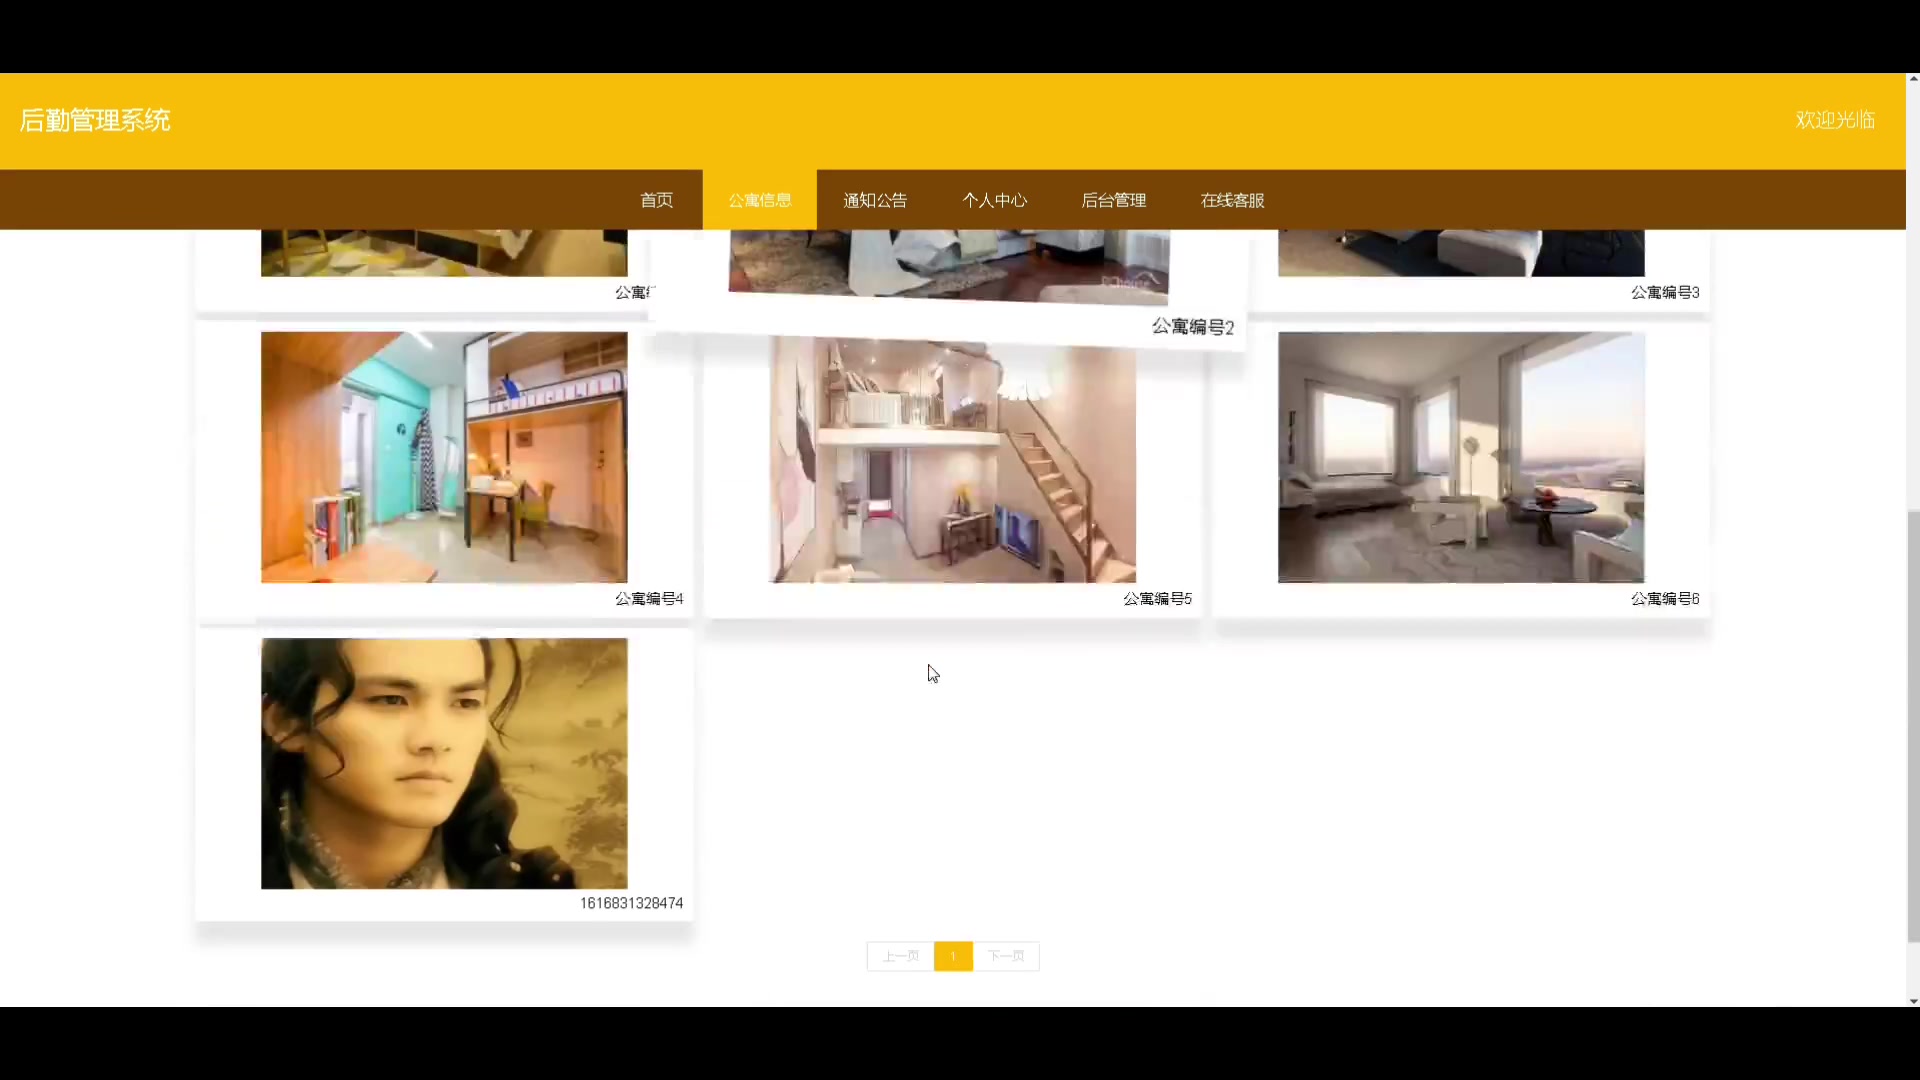Go to 通知公告 menu item
Screen dimensions: 1920x1080
875,200
